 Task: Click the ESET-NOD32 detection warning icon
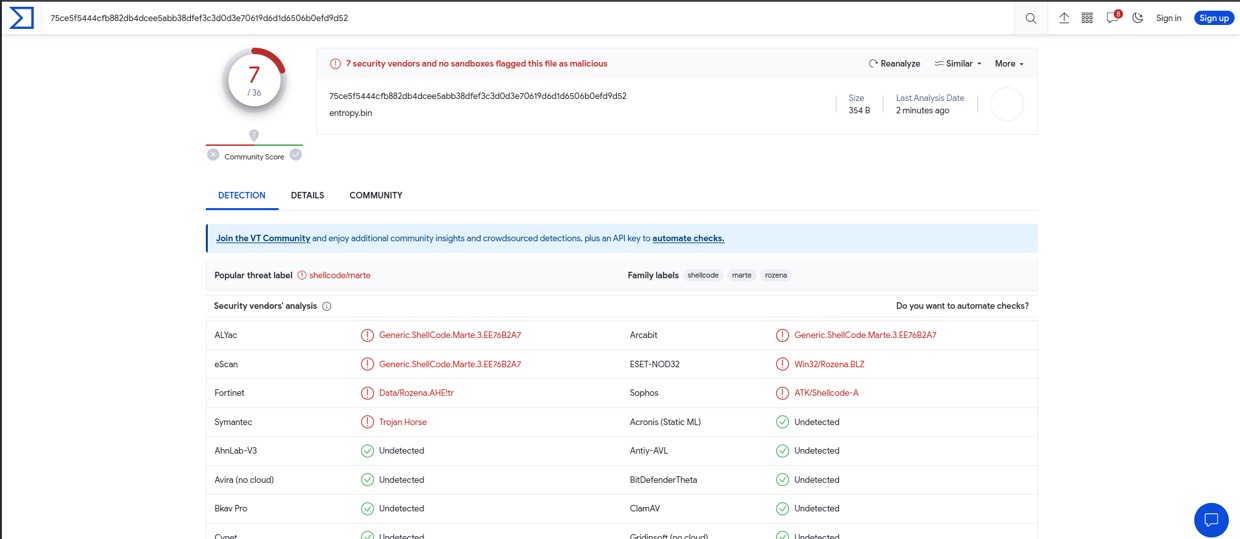782,364
